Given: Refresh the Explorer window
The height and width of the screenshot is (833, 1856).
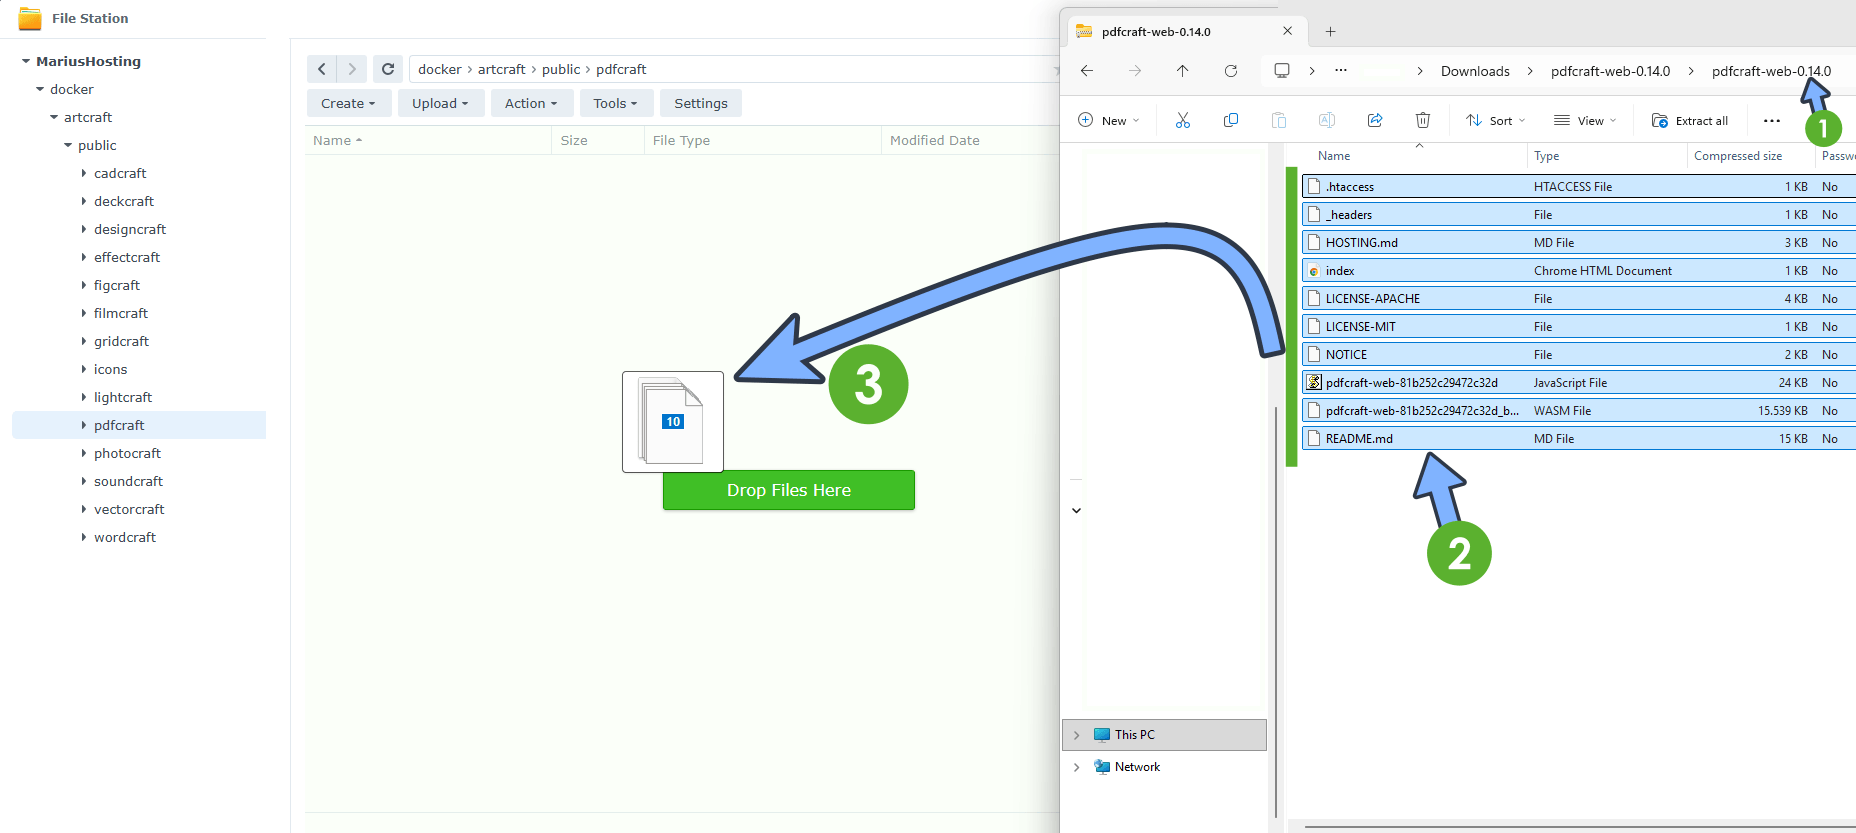Looking at the screenshot, I should pyautogui.click(x=1231, y=71).
